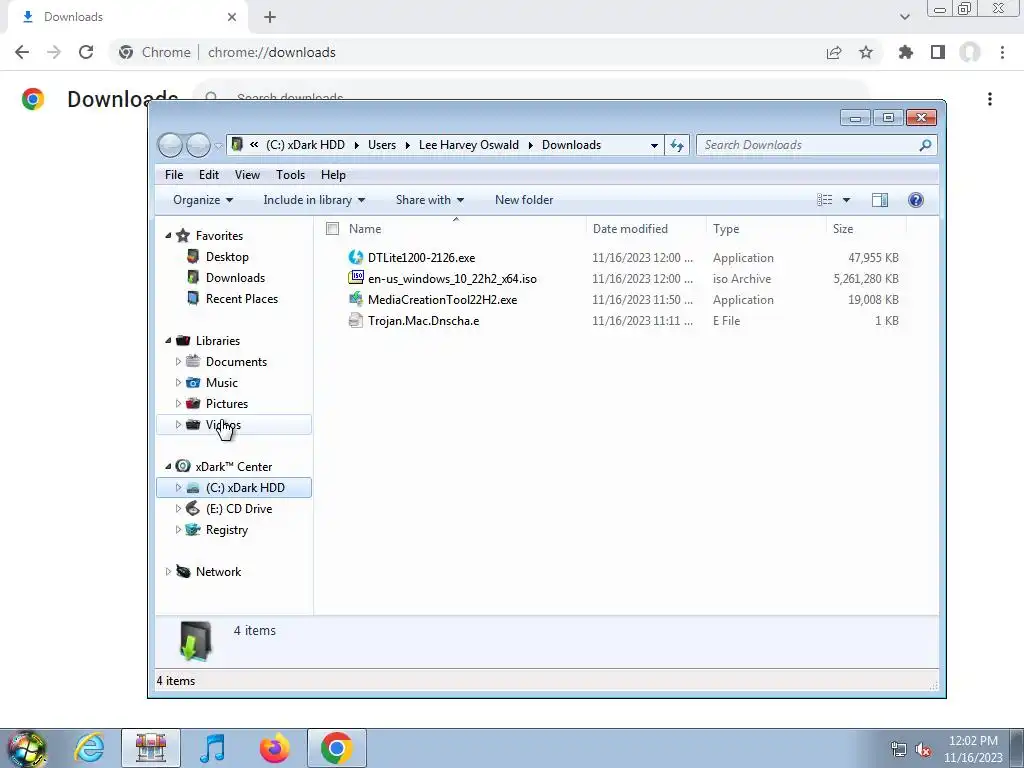Open a new Chrome tab
Image resolution: width=1024 pixels, height=768 pixels.
270,17
